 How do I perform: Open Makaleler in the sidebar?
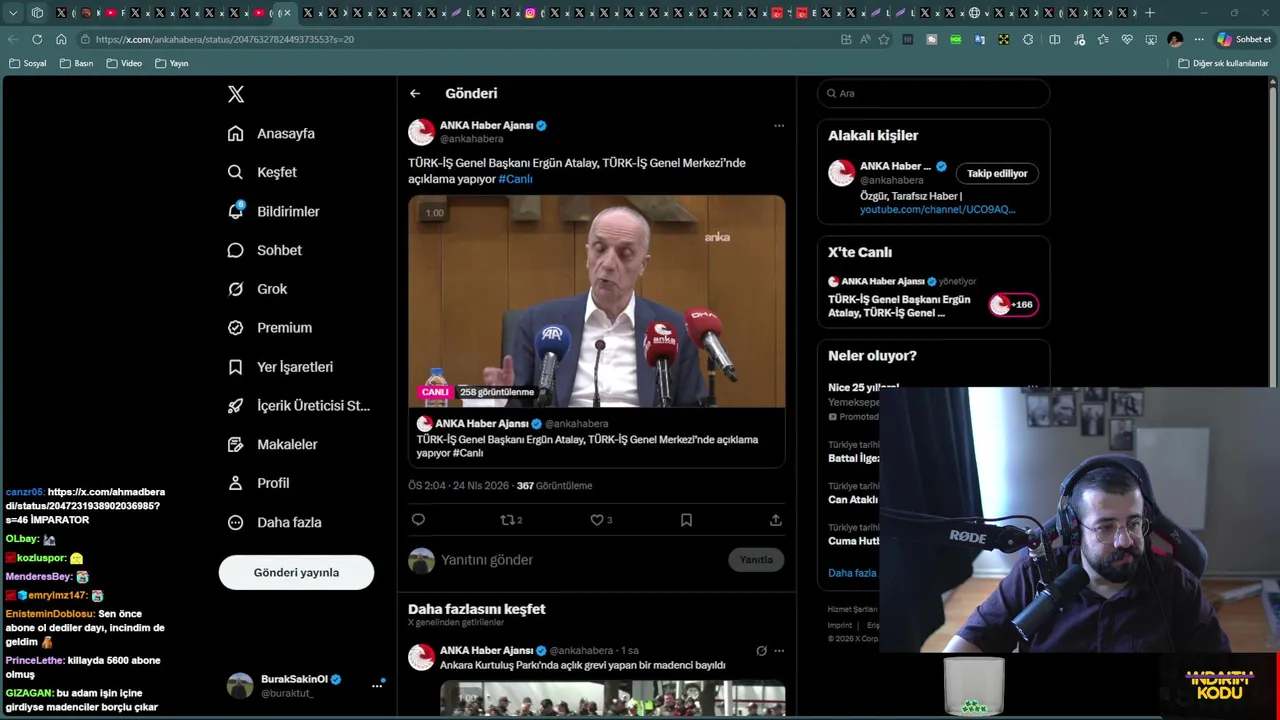click(x=272, y=444)
